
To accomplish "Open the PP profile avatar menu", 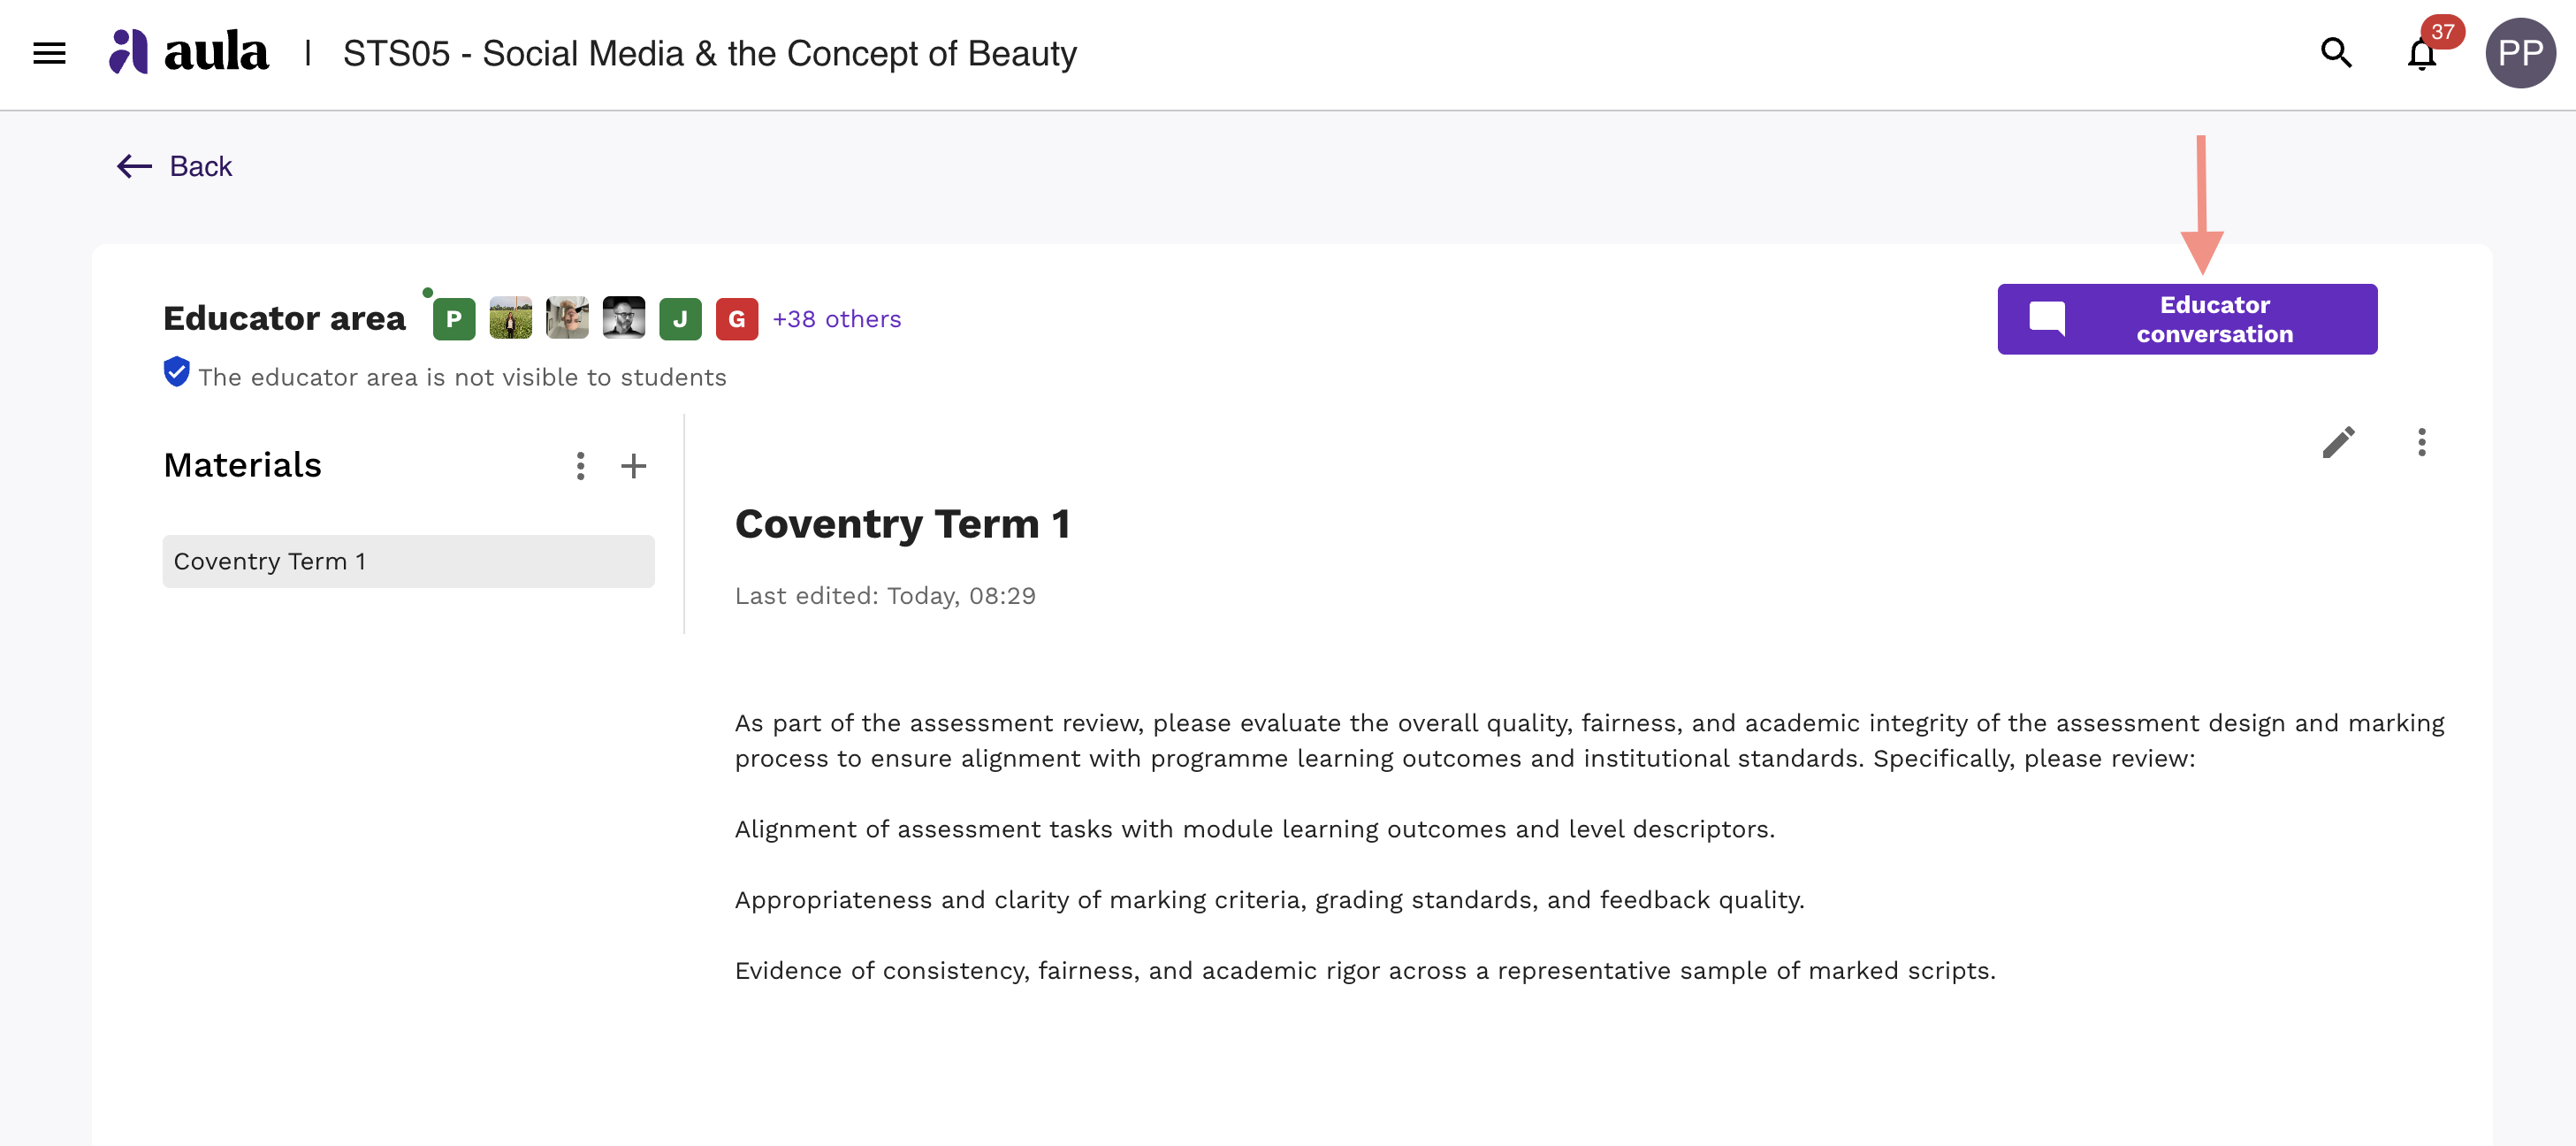I will click(x=2520, y=53).
